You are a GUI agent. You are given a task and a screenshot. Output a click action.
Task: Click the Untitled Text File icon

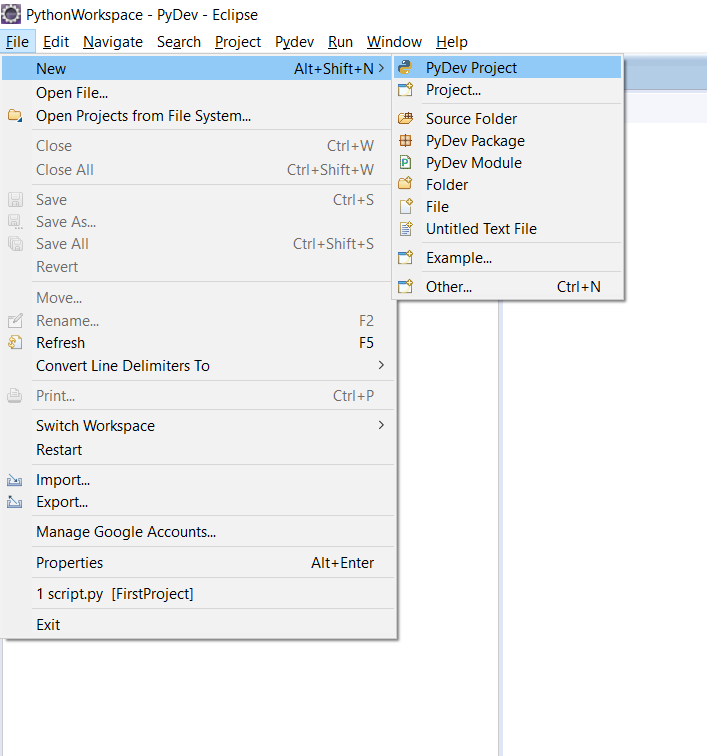(405, 229)
